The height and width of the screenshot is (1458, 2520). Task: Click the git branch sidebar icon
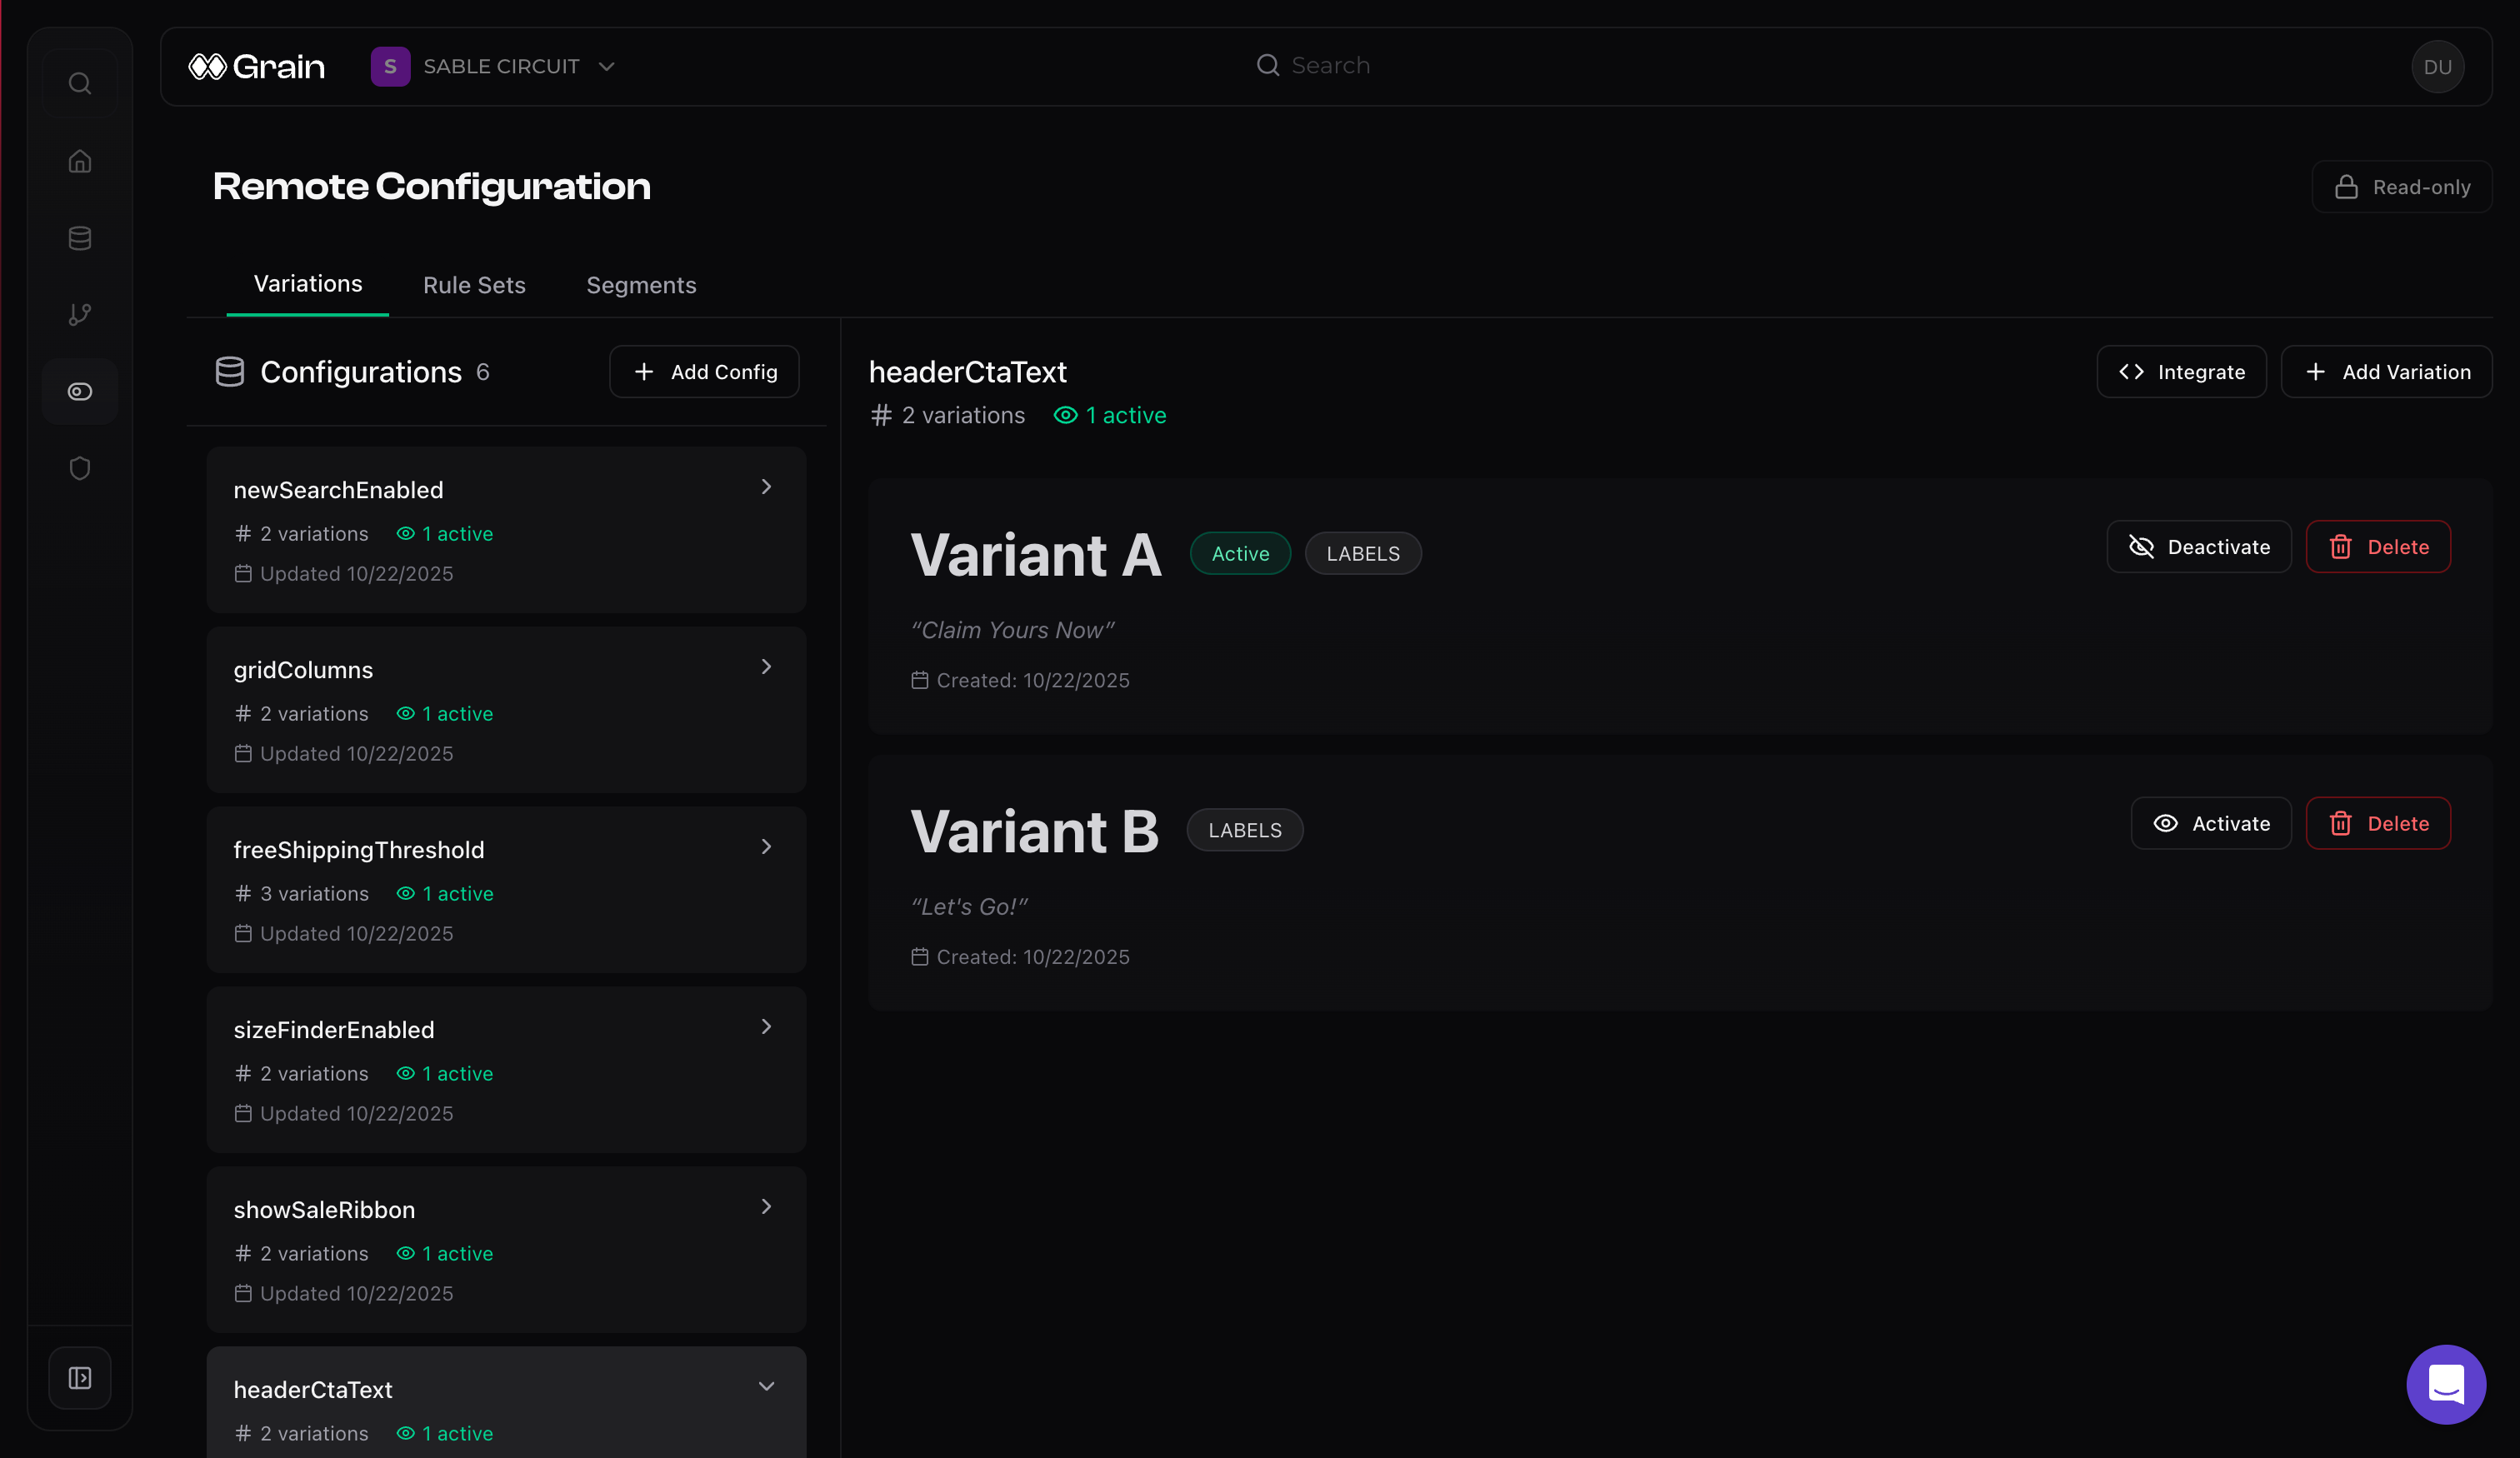pos(80,315)
